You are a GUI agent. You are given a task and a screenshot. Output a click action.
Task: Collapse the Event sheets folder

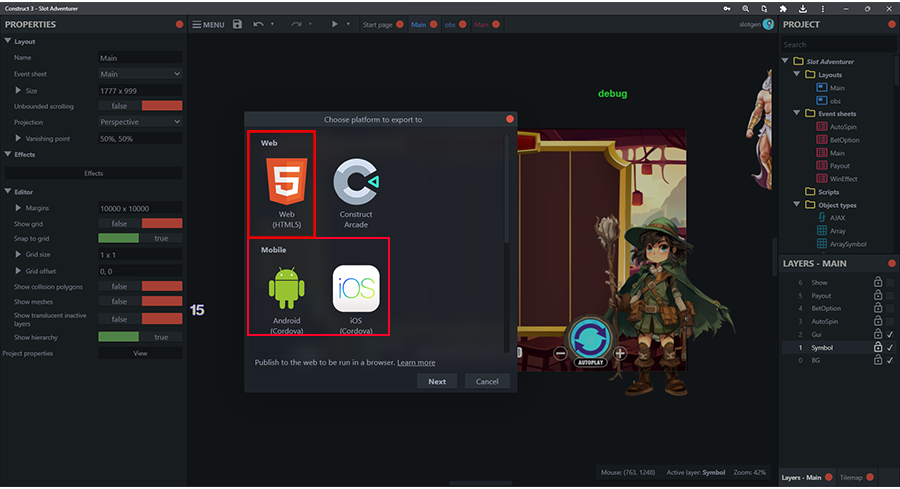click(797, 113)
